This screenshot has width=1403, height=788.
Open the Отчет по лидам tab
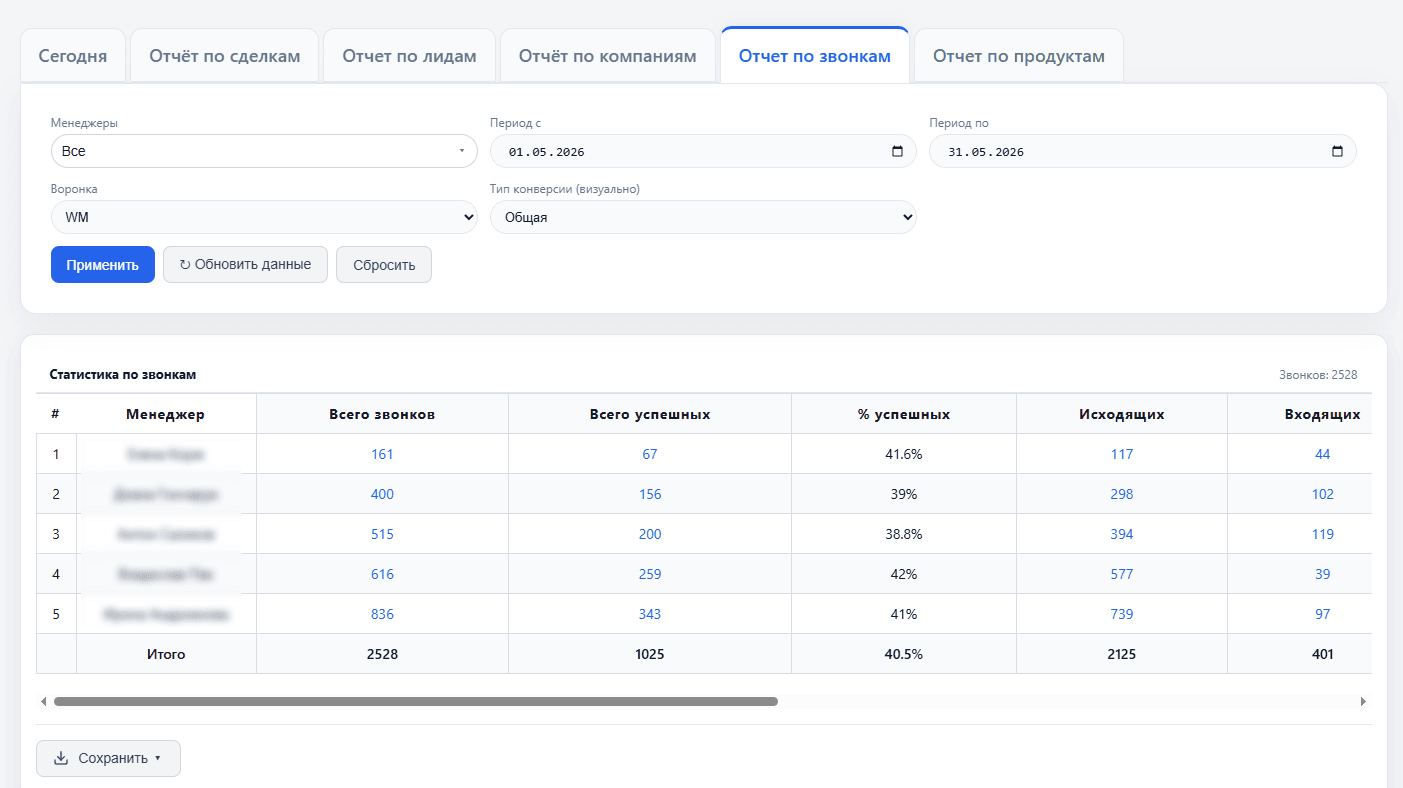pos(409,56)
